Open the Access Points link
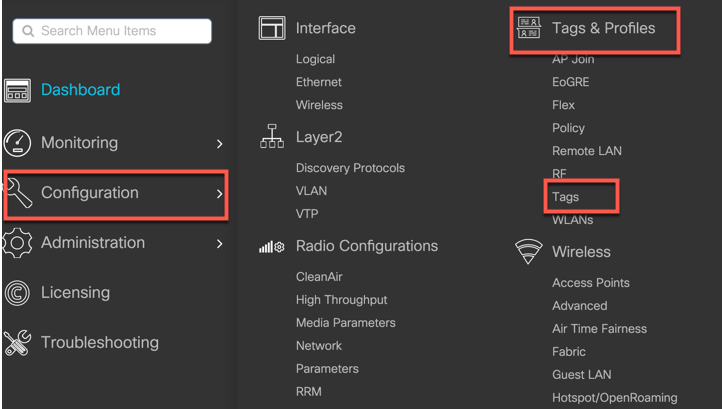The height and width of the screenshot is (409, 722). coord(591,283)
